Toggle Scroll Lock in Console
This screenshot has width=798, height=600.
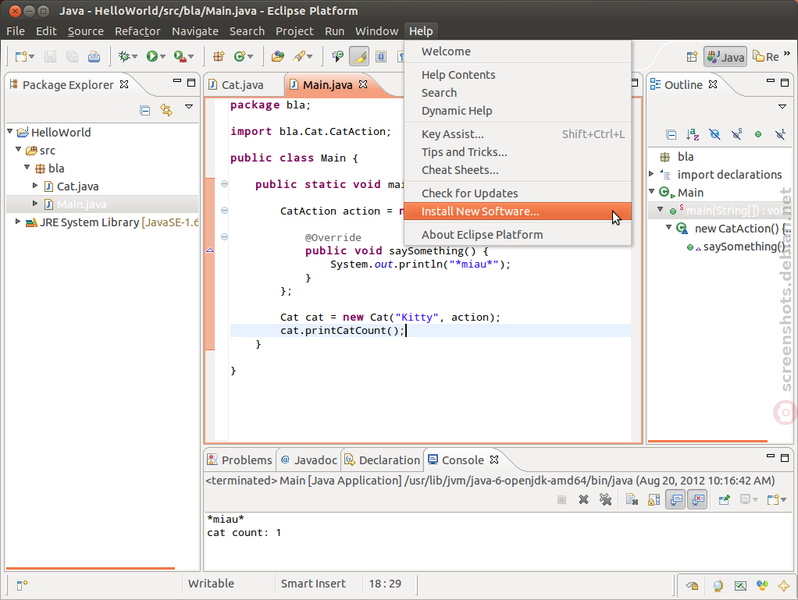coord(654,500)
